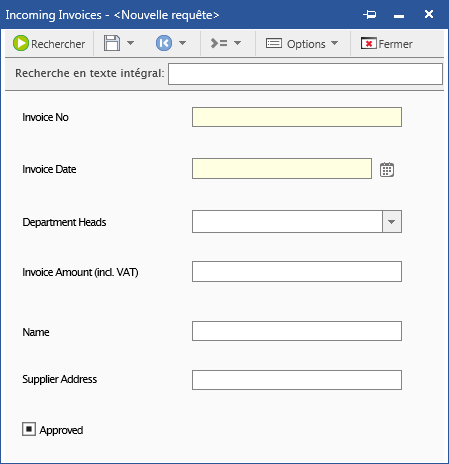Expand the comparison operator dropdown arrow
449x464 pixels.
coord(237,43)
